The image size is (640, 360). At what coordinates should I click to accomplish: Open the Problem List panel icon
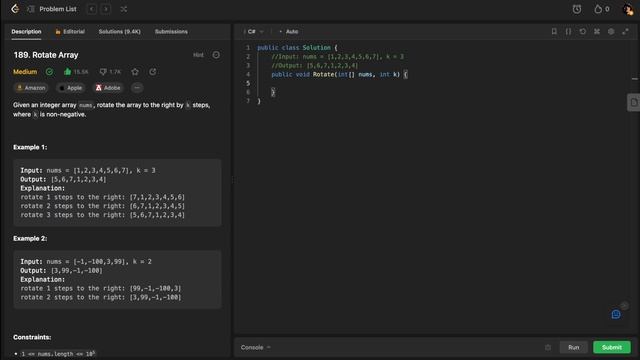(x=31, y=9)
